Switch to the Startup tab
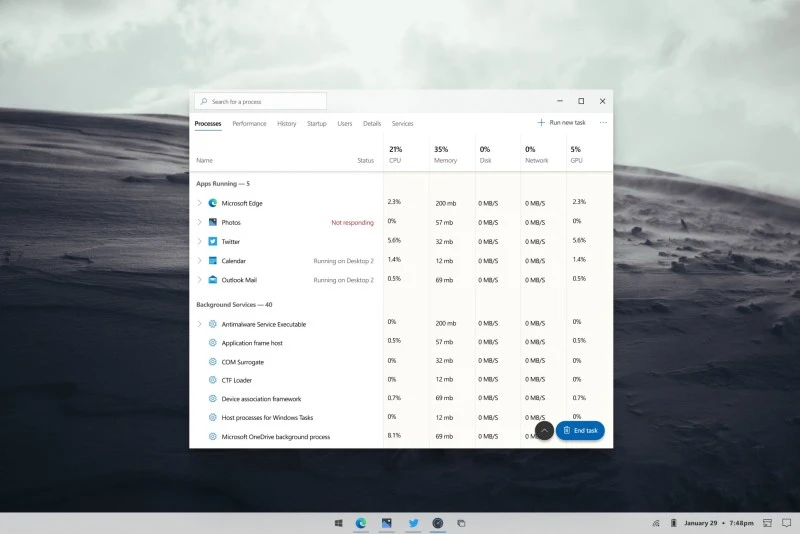The height and width of the screenshot is (534, 800). coord(316,124)
